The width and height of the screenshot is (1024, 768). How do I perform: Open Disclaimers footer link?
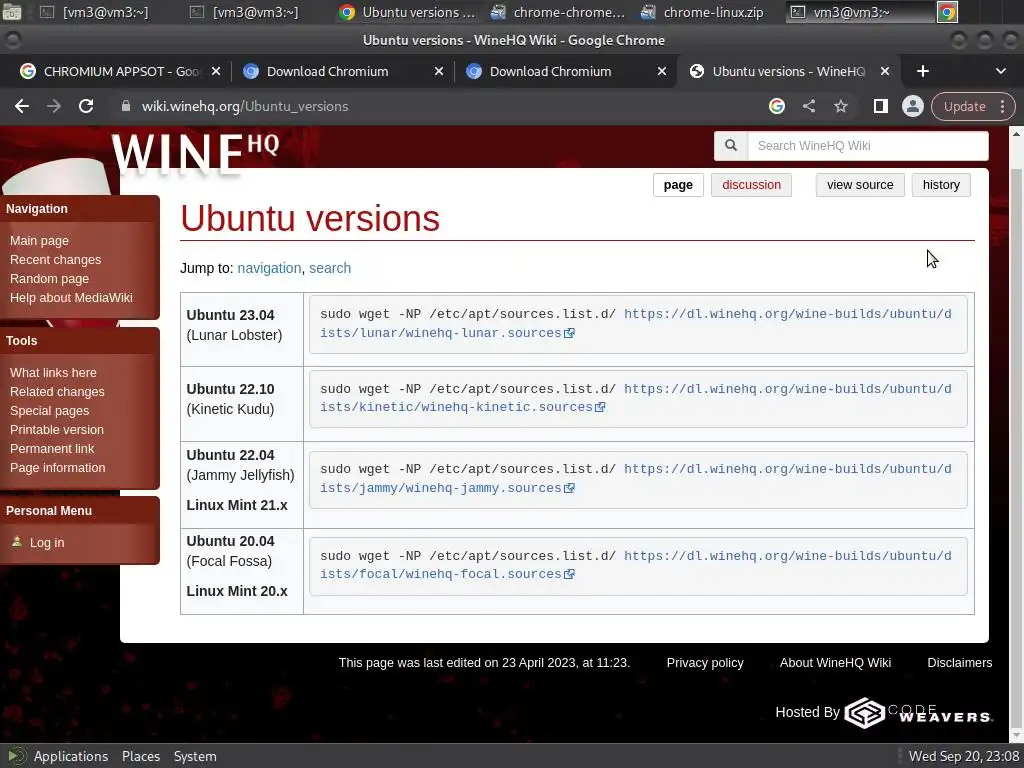[959, 663]
